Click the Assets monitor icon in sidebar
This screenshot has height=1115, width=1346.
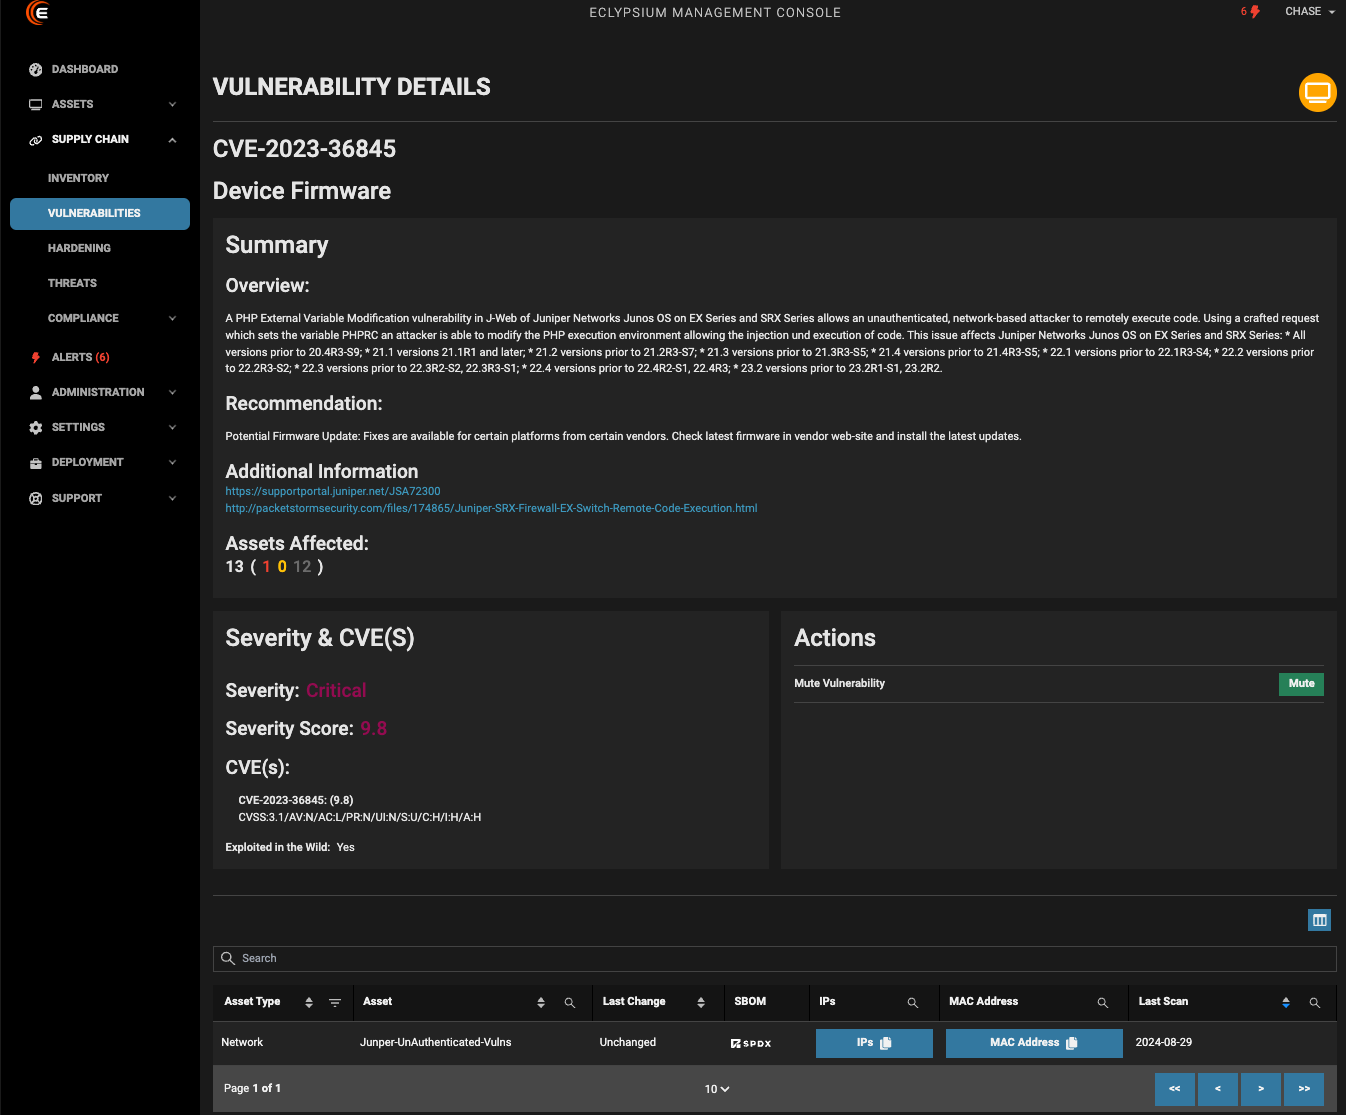(36, 105)
